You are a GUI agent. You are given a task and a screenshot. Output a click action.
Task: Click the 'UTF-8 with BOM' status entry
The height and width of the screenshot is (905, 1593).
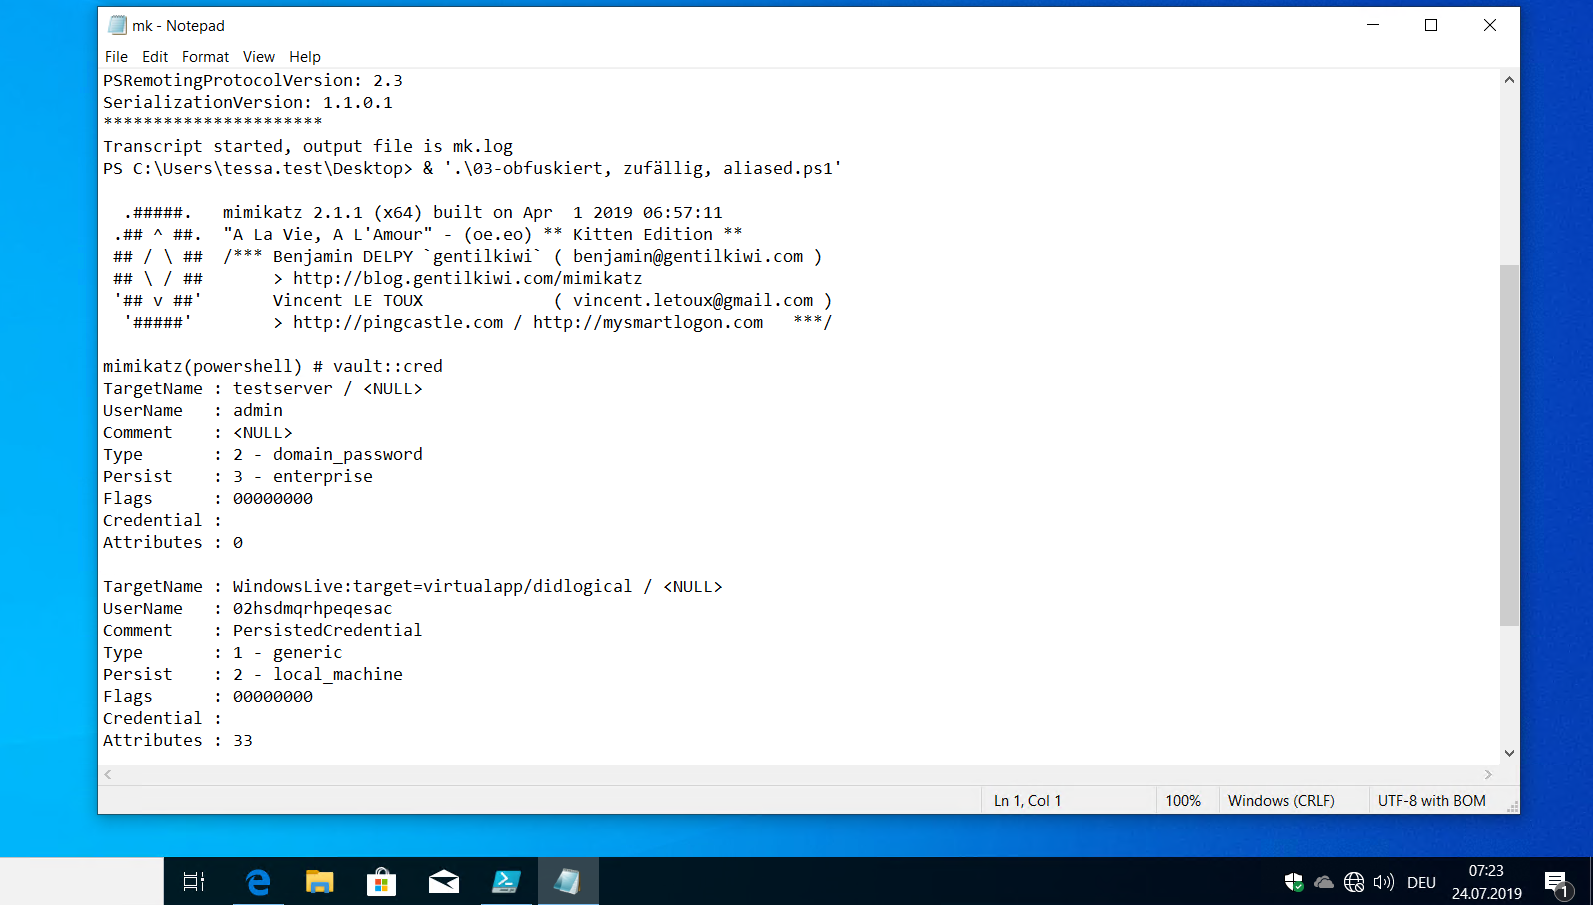(x=1431, y=801)
